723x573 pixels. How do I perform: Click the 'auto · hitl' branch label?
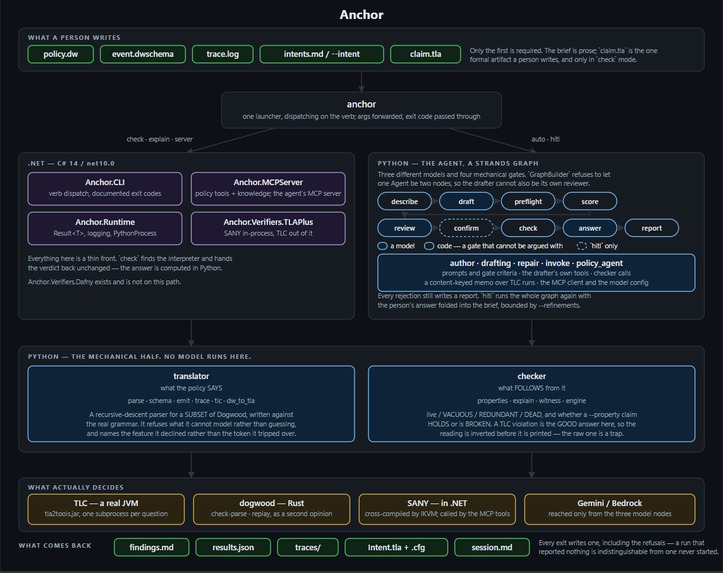[x=545, y=139]
